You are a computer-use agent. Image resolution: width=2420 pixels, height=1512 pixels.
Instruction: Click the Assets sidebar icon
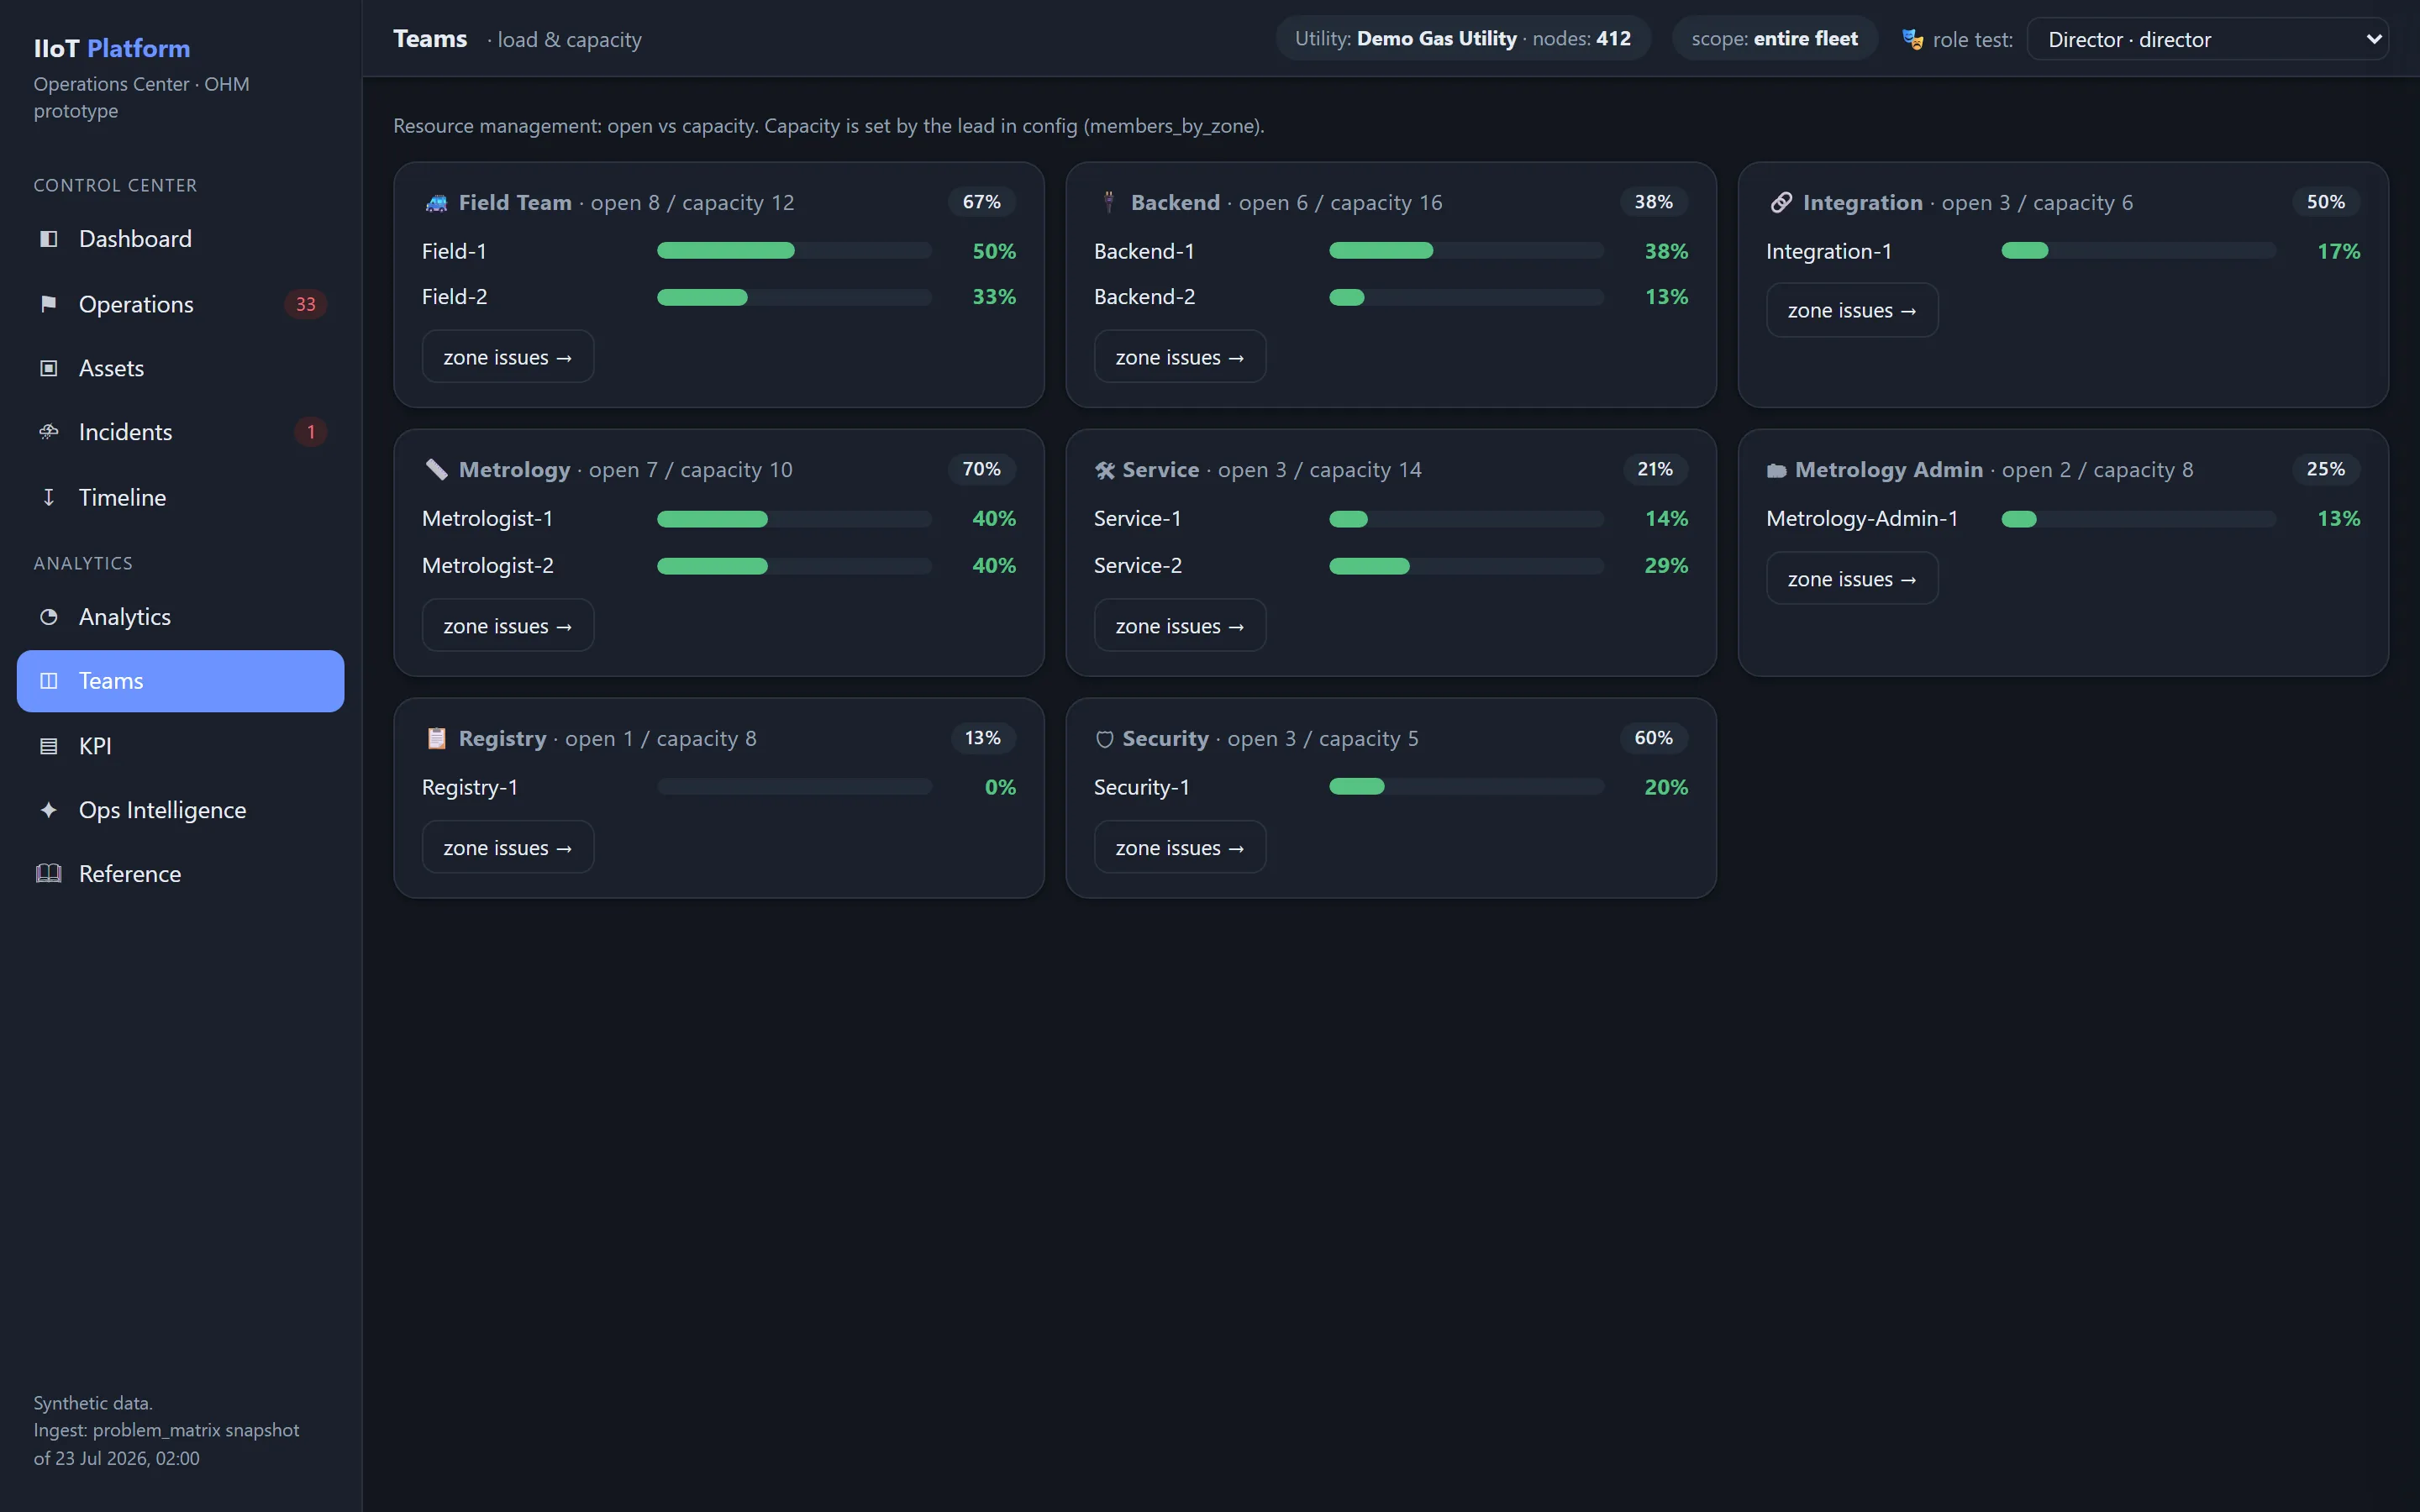[48, 368]
